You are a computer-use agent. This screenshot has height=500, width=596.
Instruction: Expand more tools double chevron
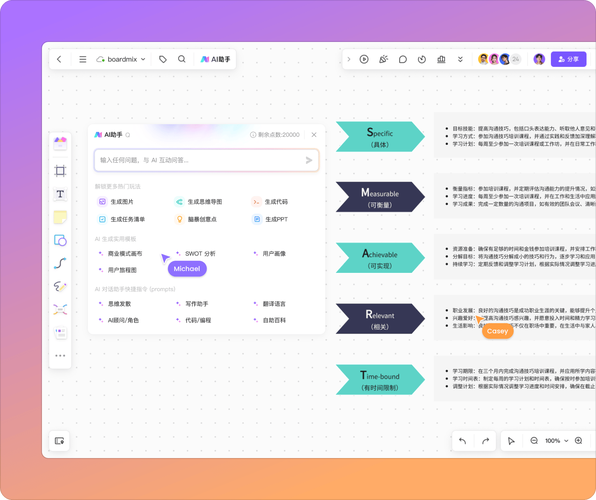[460, 59]
